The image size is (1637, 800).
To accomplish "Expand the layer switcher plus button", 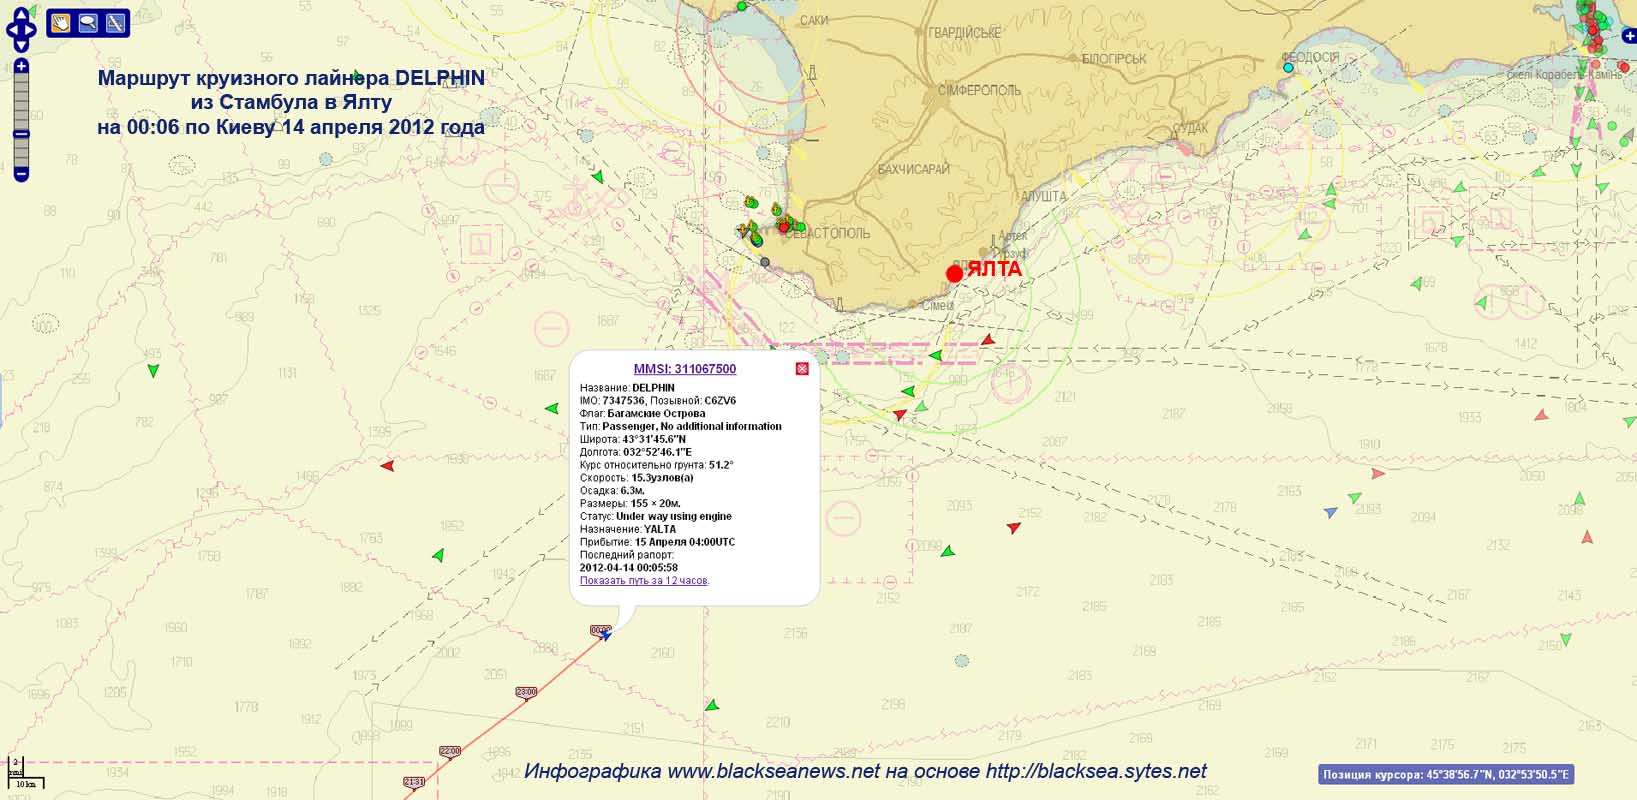I will 1629,37.
